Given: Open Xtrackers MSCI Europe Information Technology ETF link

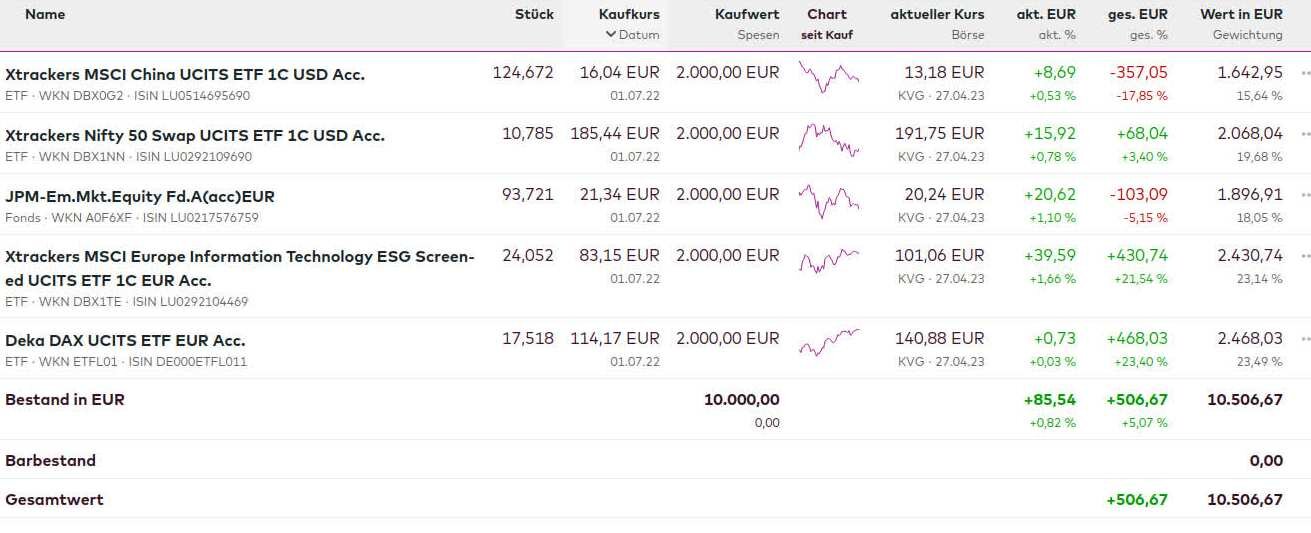Looking at the screenshot, I should (x=240, y=257).
